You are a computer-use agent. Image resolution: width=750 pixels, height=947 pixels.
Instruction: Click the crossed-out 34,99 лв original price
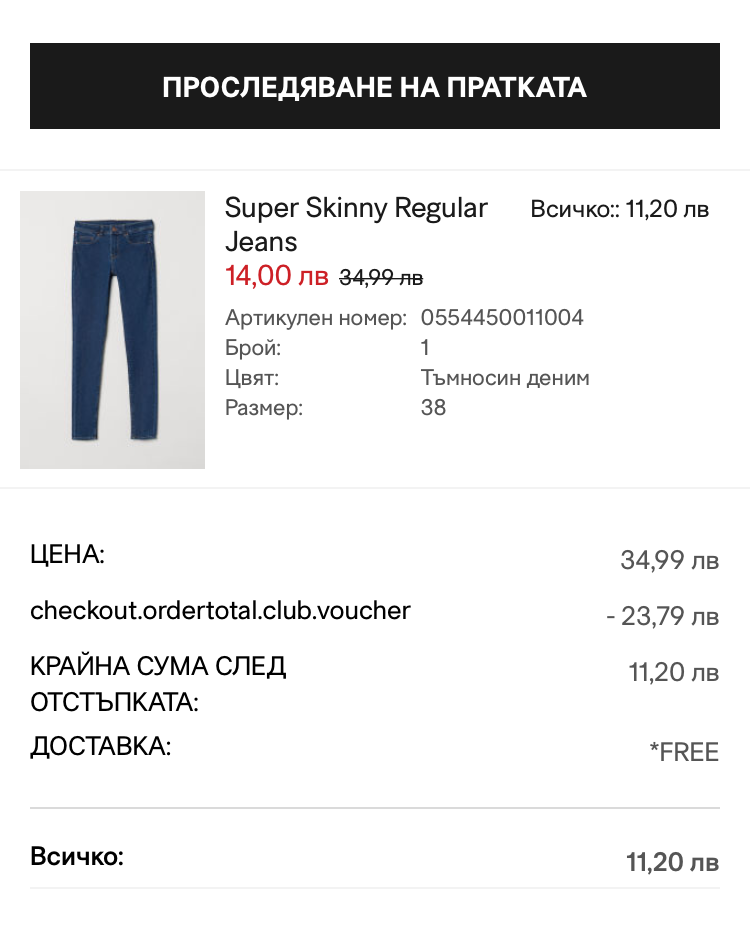click(381, 277)
